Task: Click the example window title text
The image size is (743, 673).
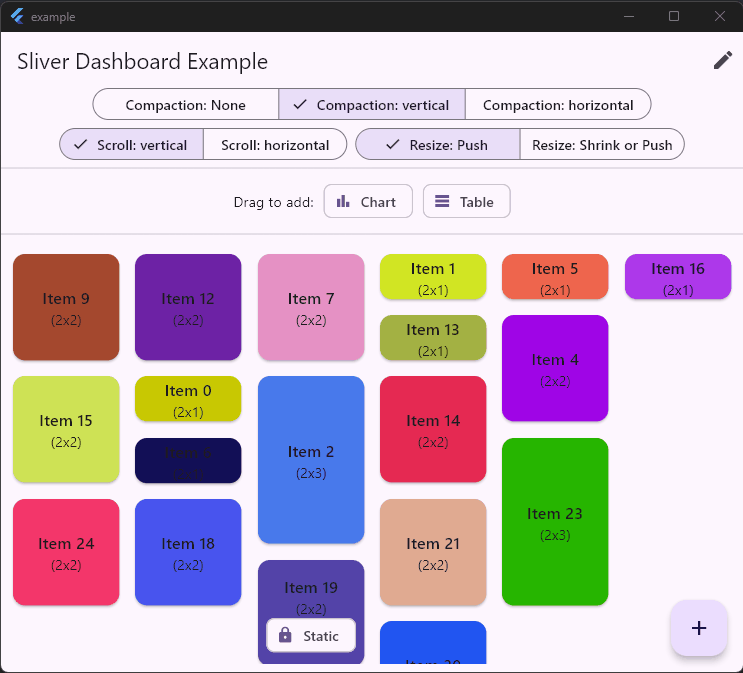Action: click(53, 17)
